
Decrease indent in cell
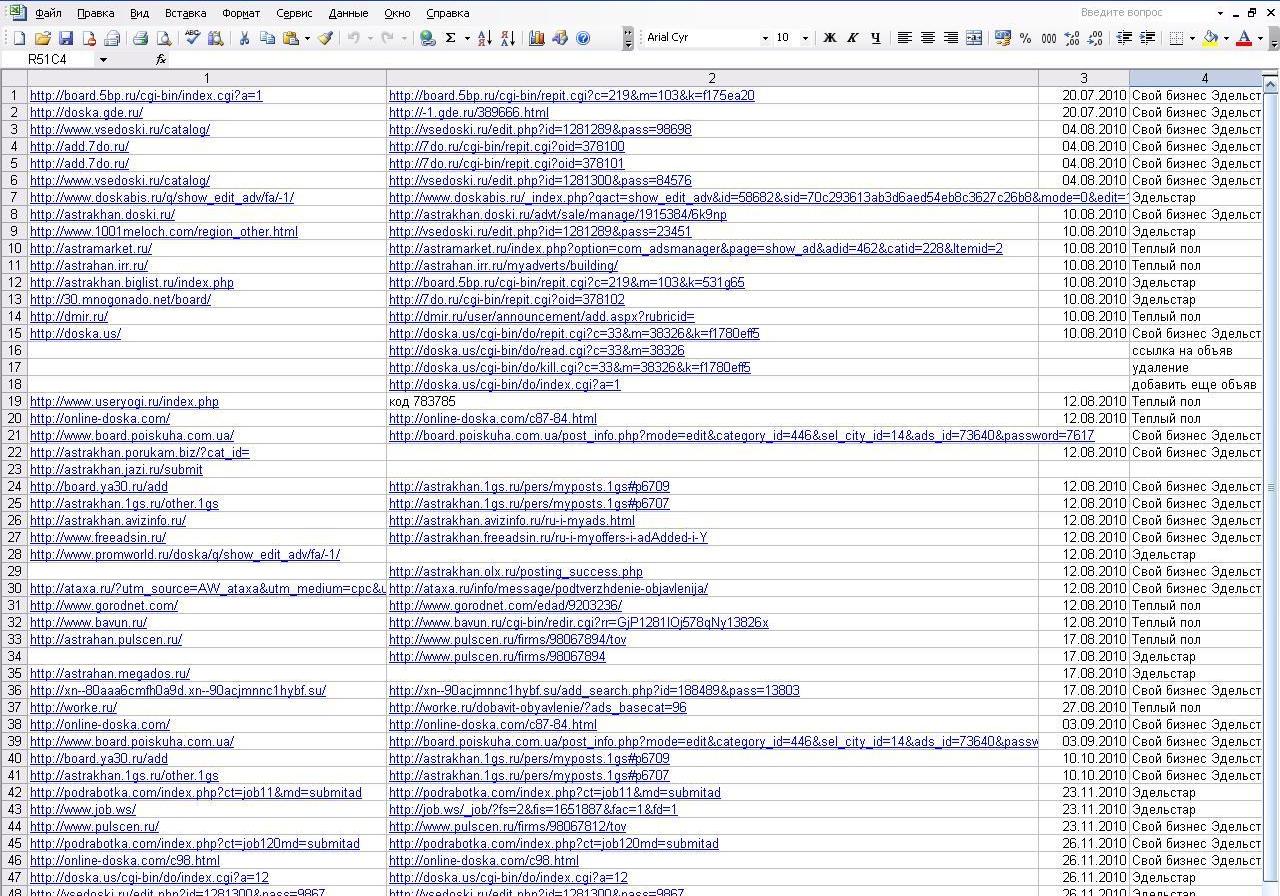(1124, 38)
